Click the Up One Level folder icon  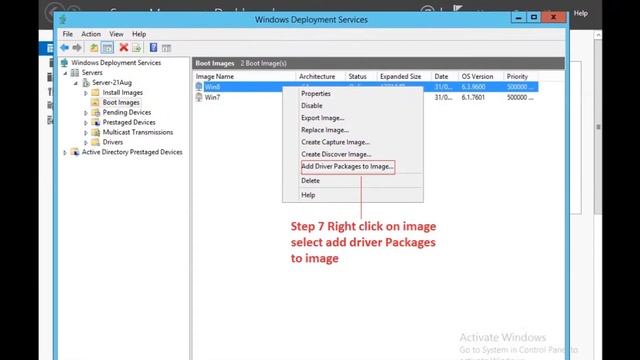94,48
